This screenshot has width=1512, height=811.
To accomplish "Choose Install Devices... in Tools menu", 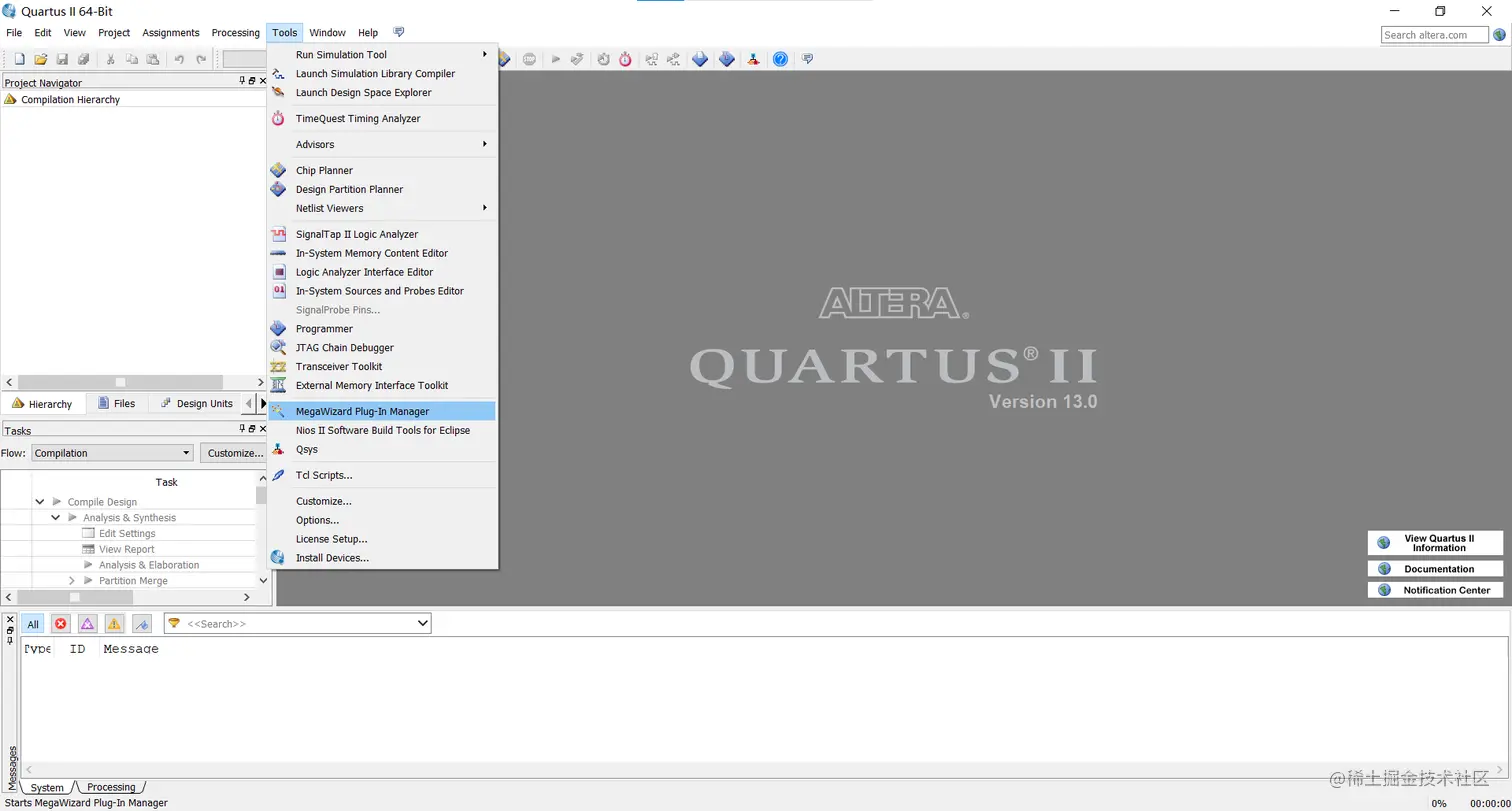I will click(381, 558).
